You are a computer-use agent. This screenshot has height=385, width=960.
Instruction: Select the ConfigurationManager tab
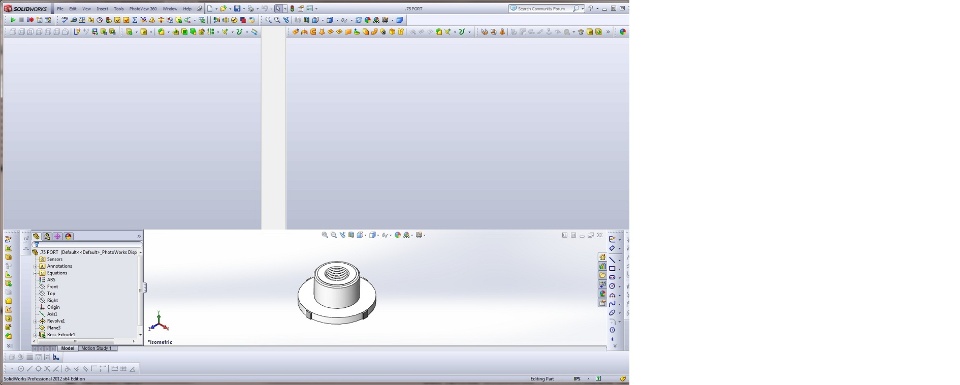click(58, 236)
